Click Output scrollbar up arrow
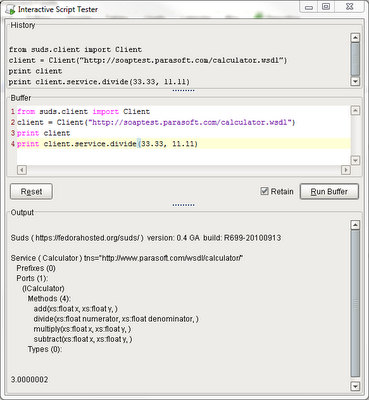The height and width of the screenshot is (400, 369). (355, 225)
